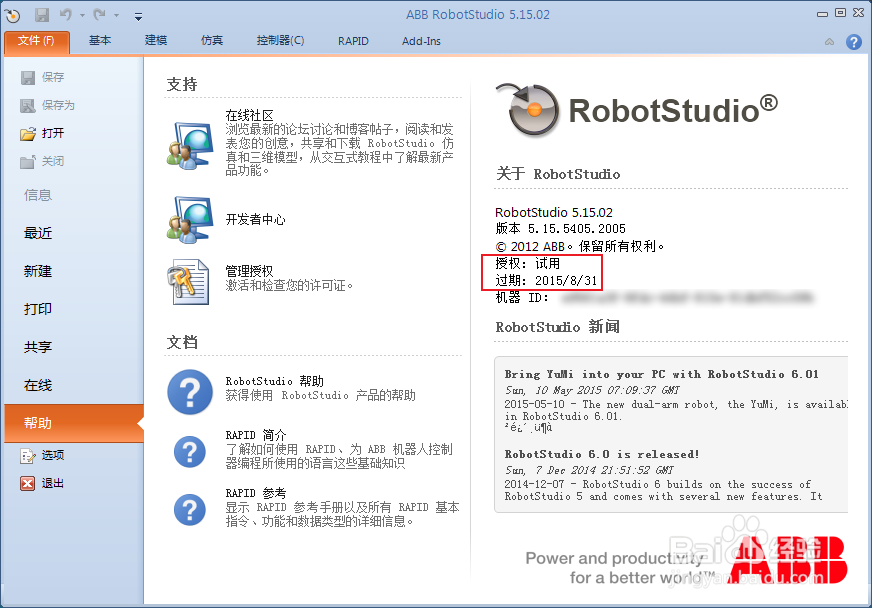This screenshot has width=872, height=608.
Task: Click the 关闭 folder icon
Action: (x=28, y=162)
